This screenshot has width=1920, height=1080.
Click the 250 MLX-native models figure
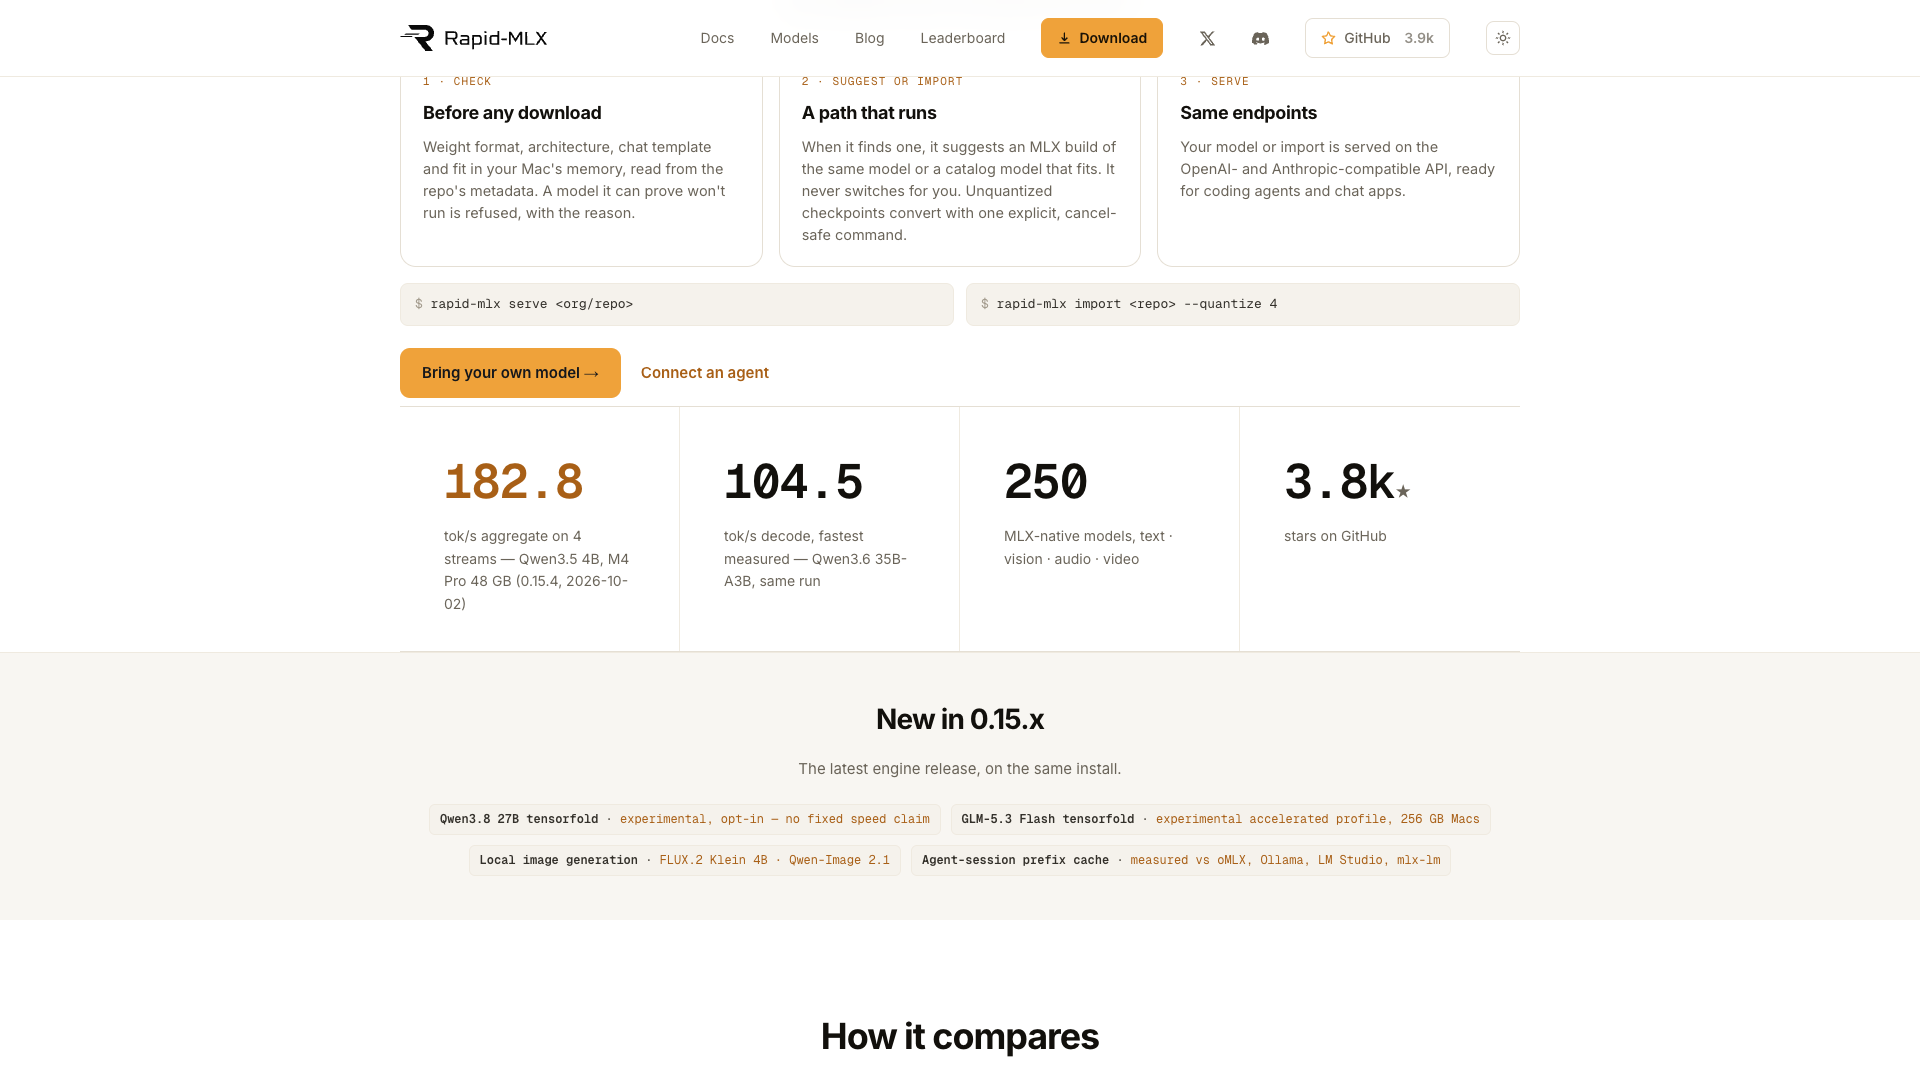(x=1045, y=482)
